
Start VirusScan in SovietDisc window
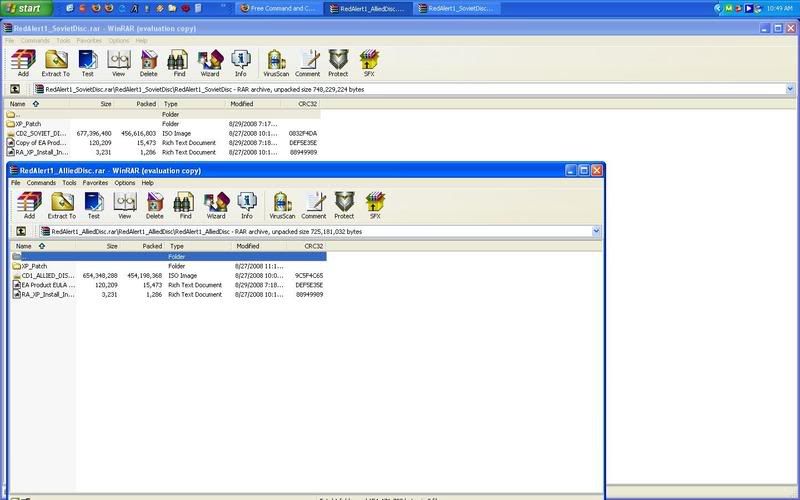[x=276, y=63]
